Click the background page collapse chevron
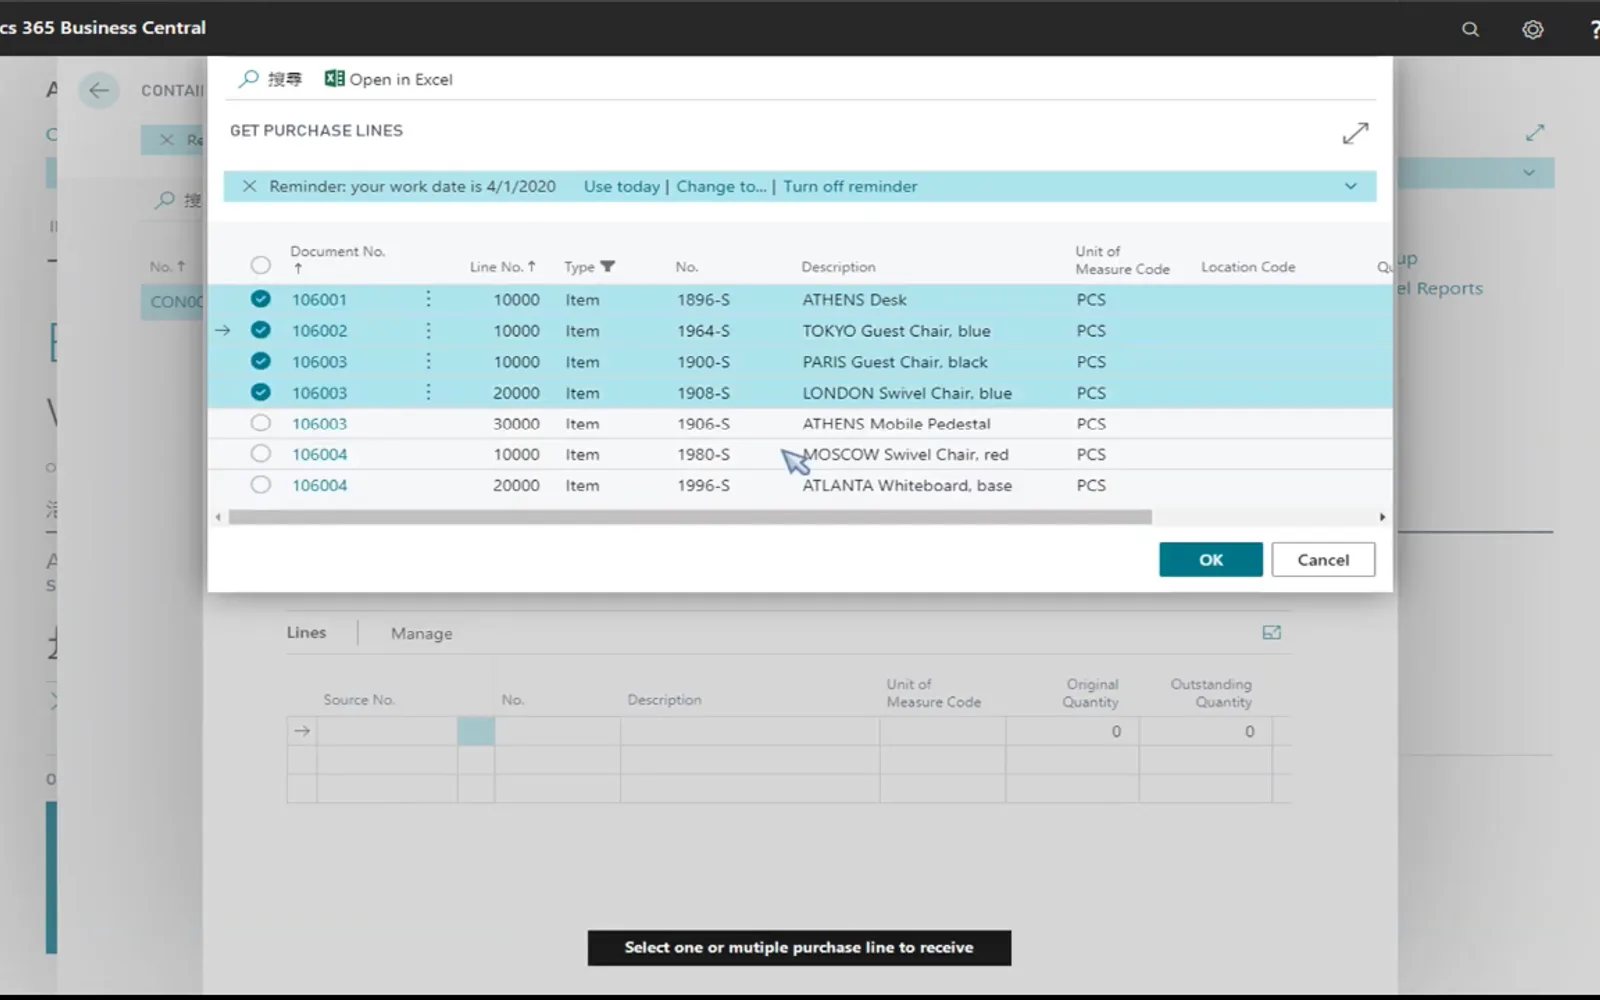 point(1528,173)
